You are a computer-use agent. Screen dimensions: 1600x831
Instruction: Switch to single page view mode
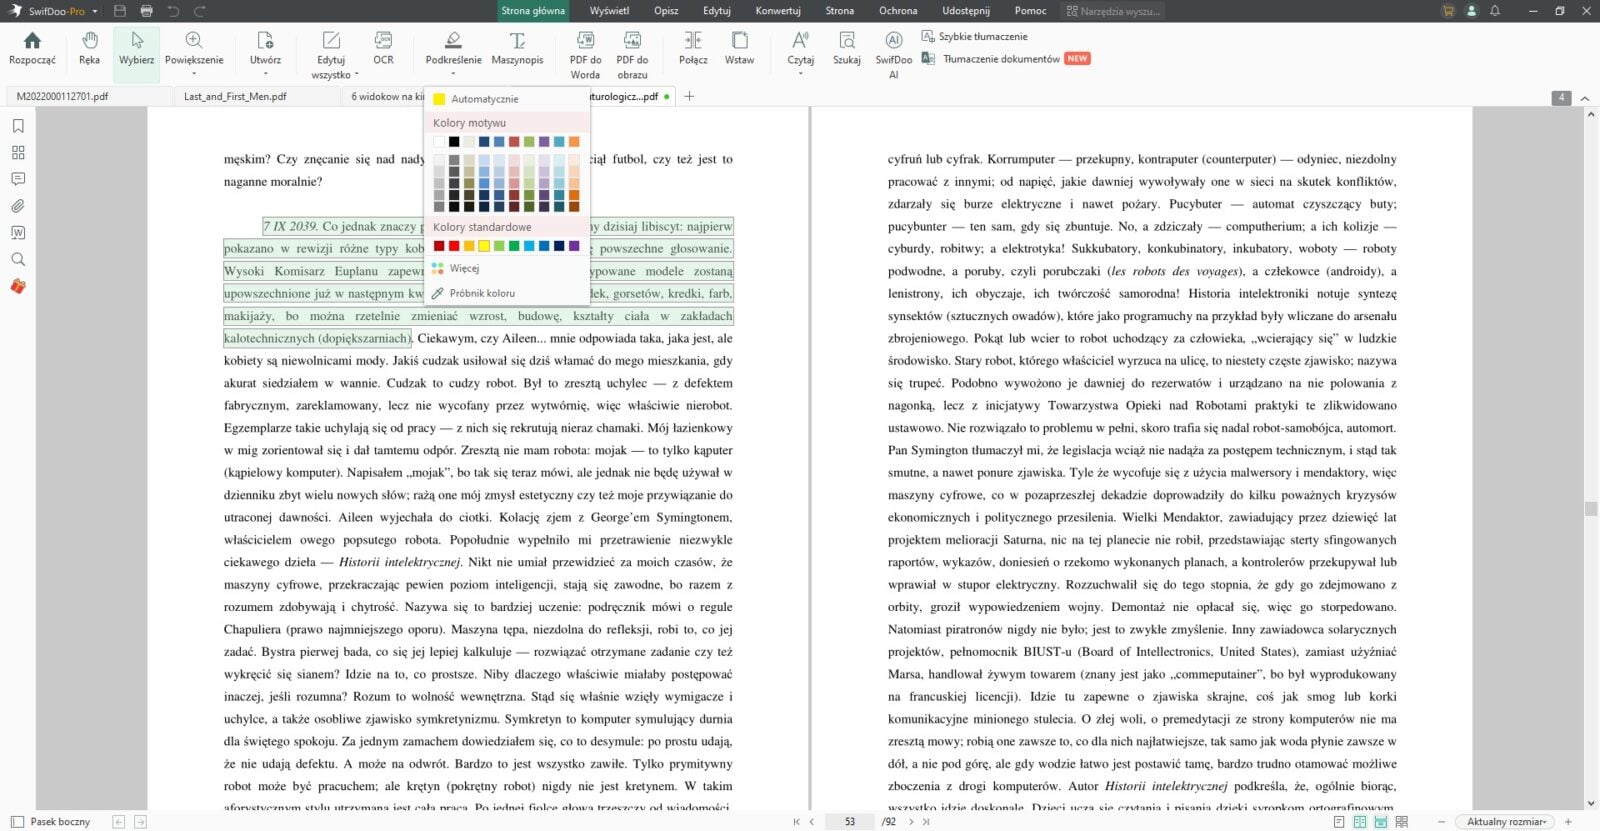click(1339, 822)
